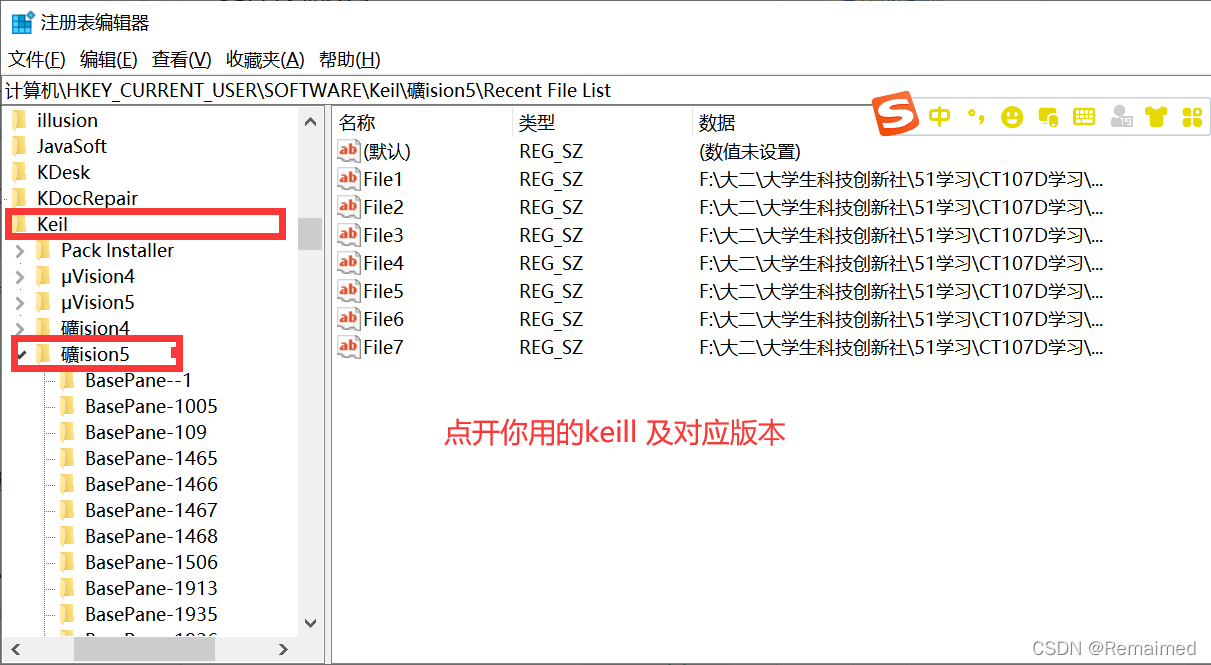
Task: Collapse the 礦ision5 key
Action: coord(20,354)
